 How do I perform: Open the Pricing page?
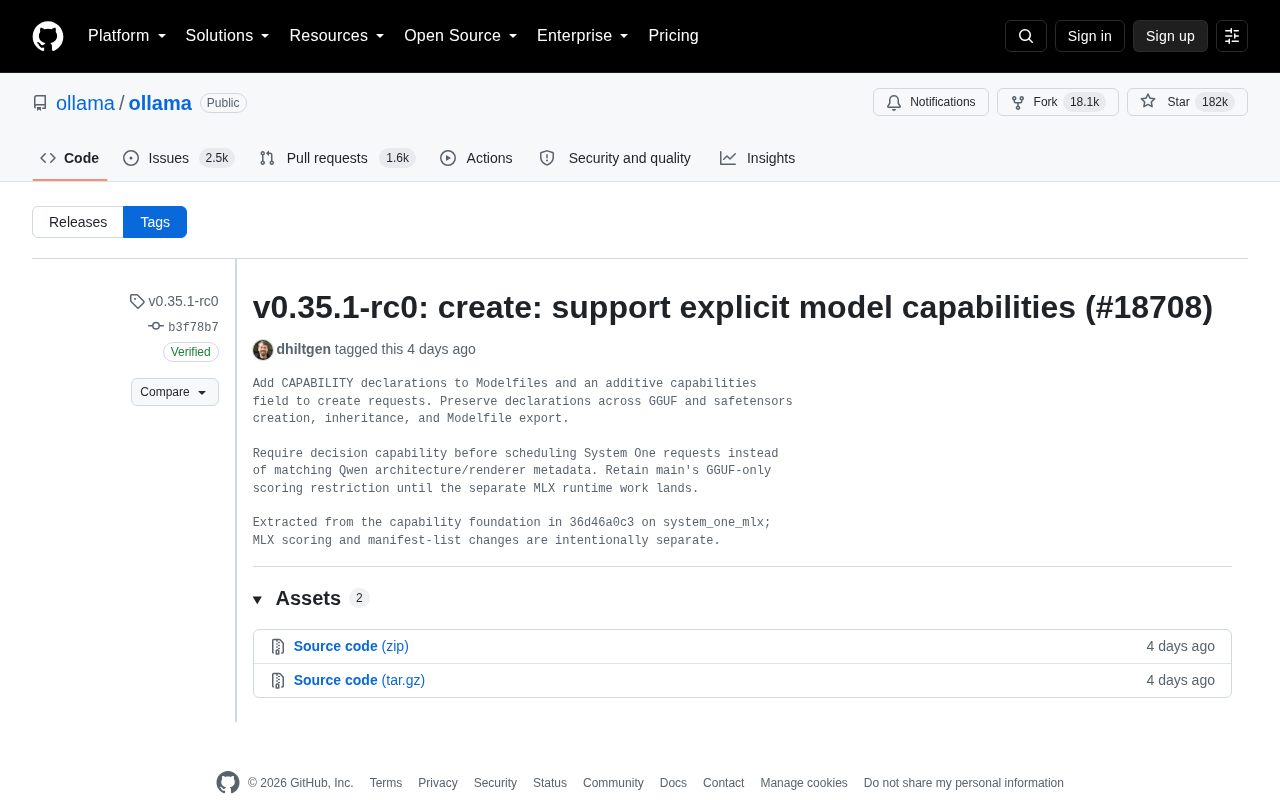[673, 36]
